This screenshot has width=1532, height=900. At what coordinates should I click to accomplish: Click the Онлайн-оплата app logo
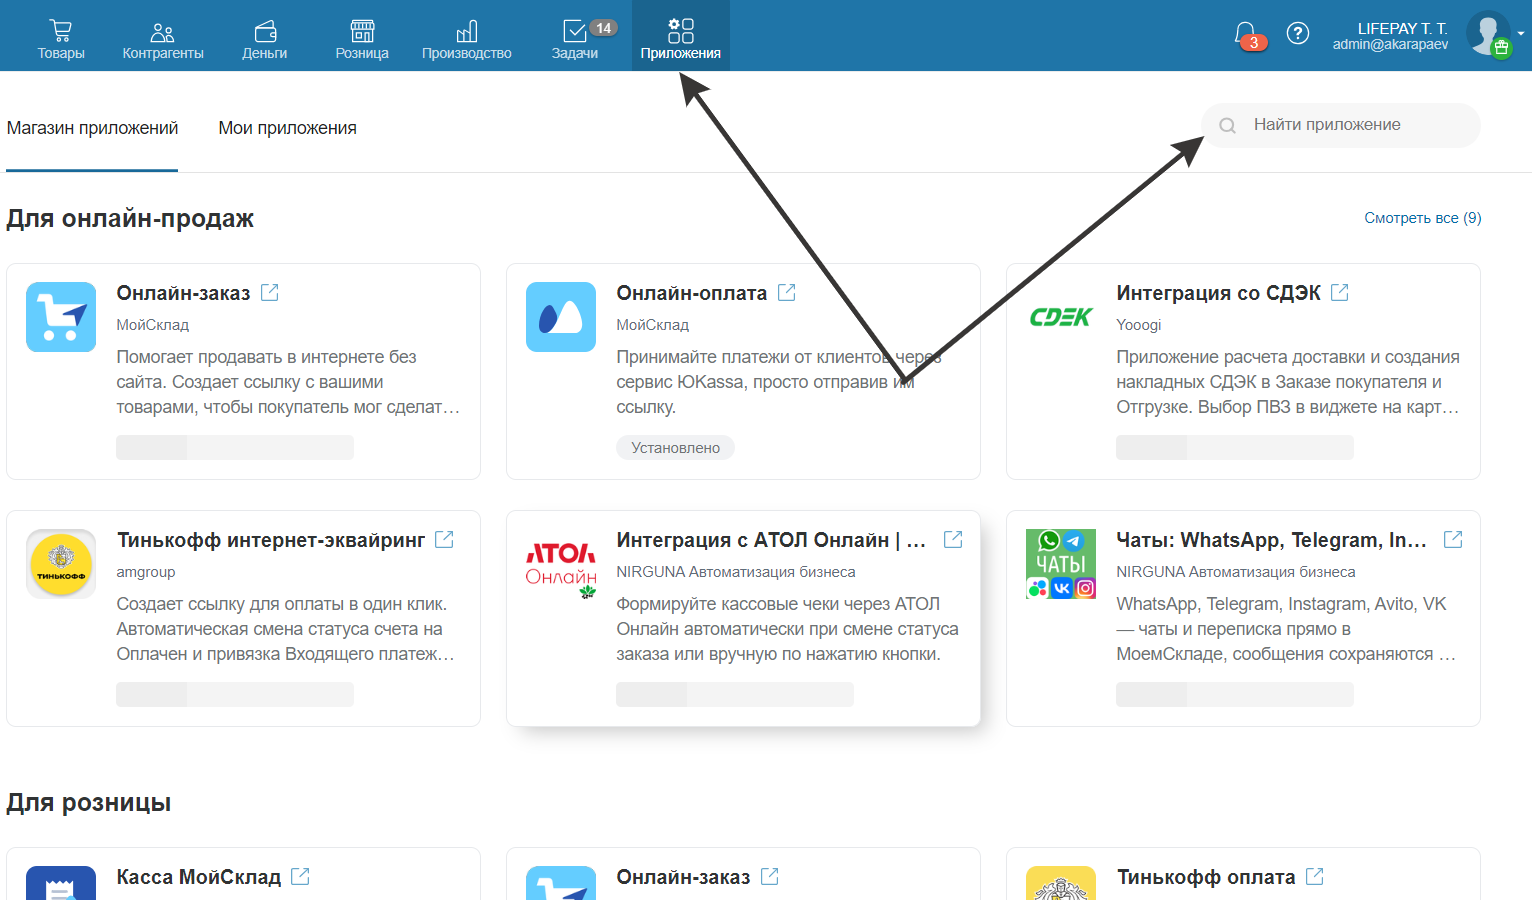coord(561,317)
